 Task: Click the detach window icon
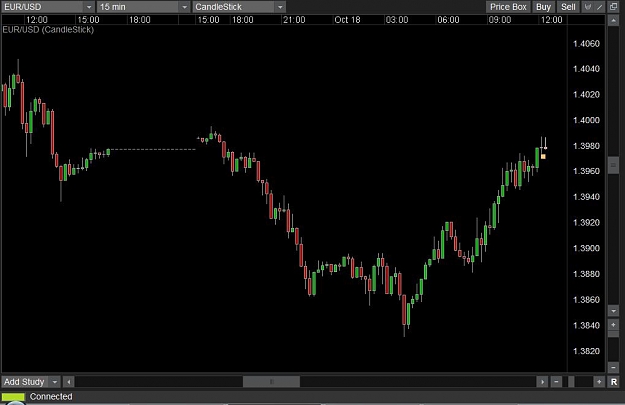(613, 7)
